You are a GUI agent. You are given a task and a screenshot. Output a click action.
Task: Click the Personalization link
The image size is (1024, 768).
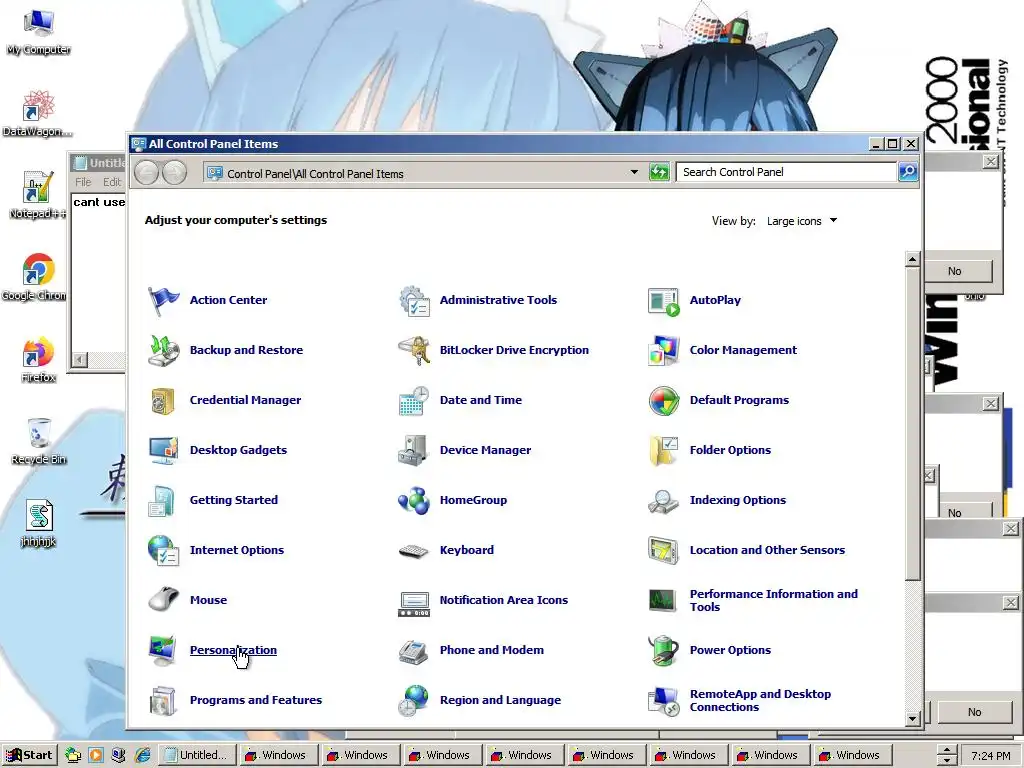point(233,650)
